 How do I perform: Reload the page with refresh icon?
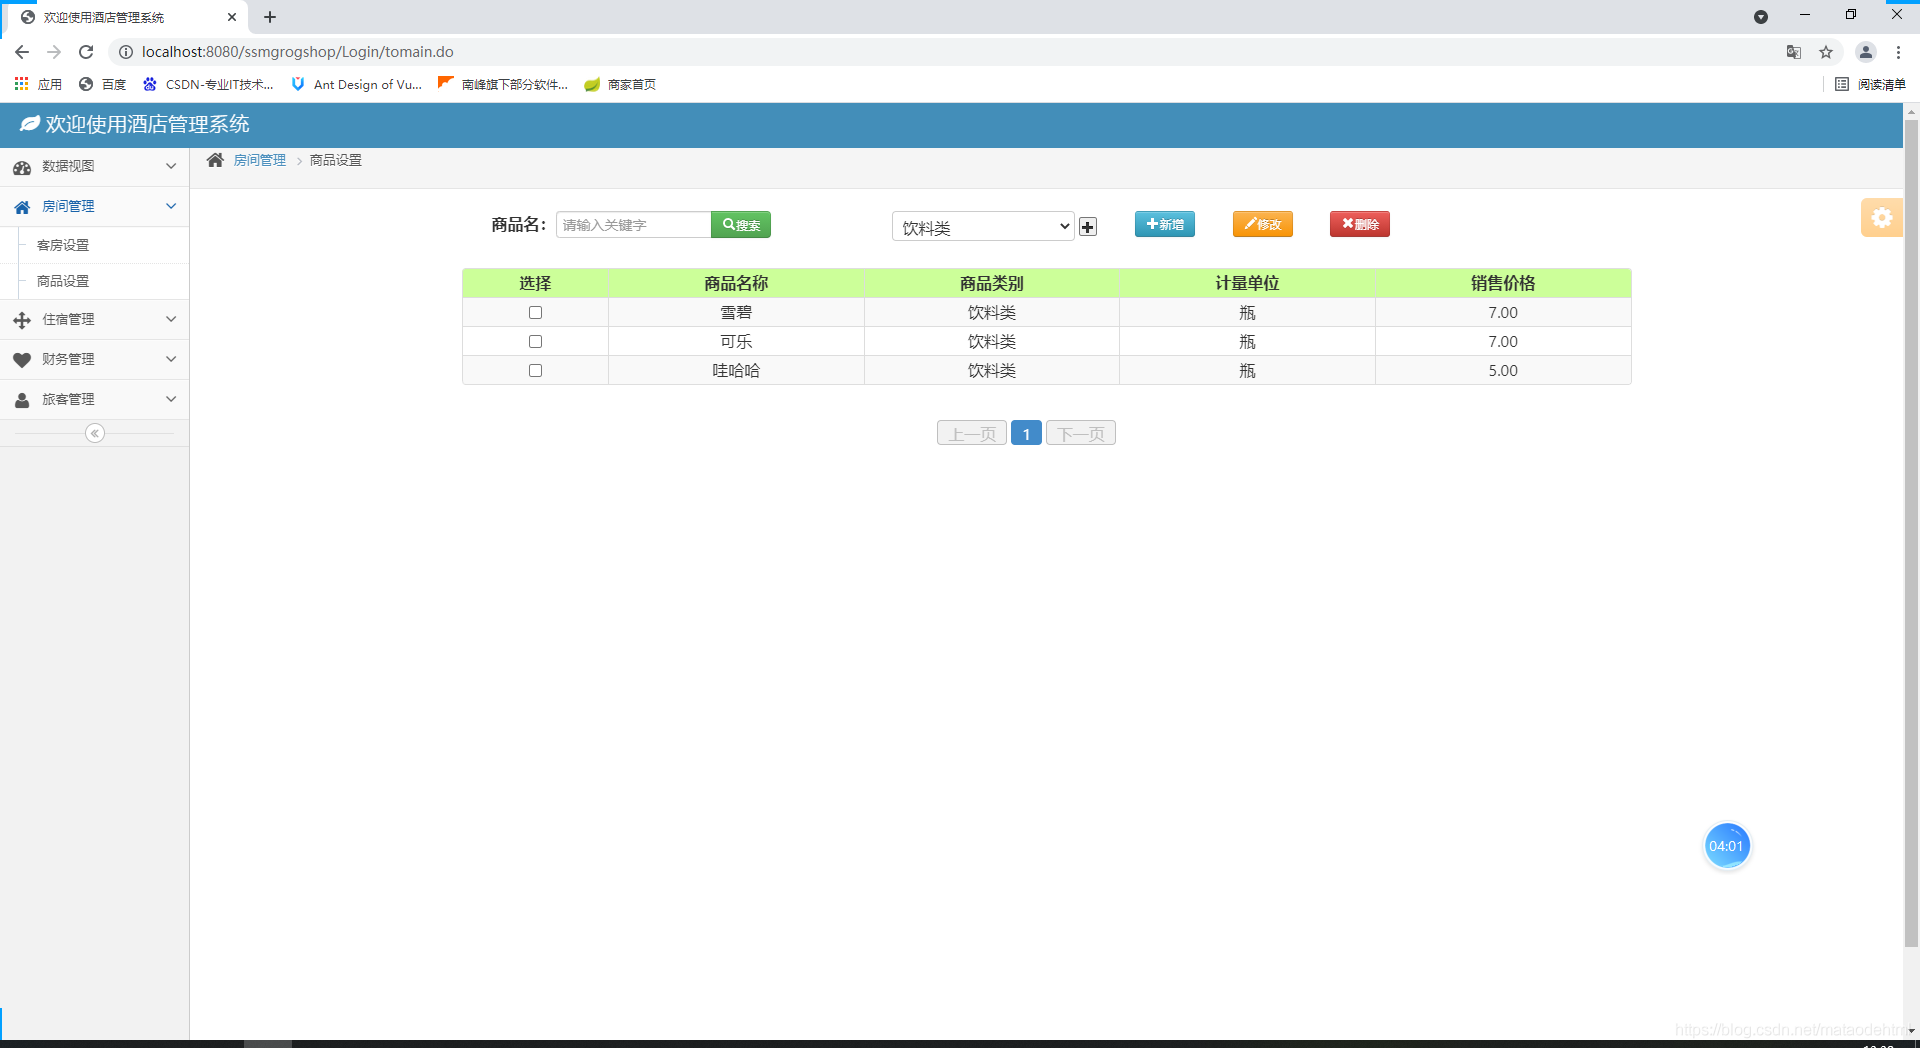point(86,52)
